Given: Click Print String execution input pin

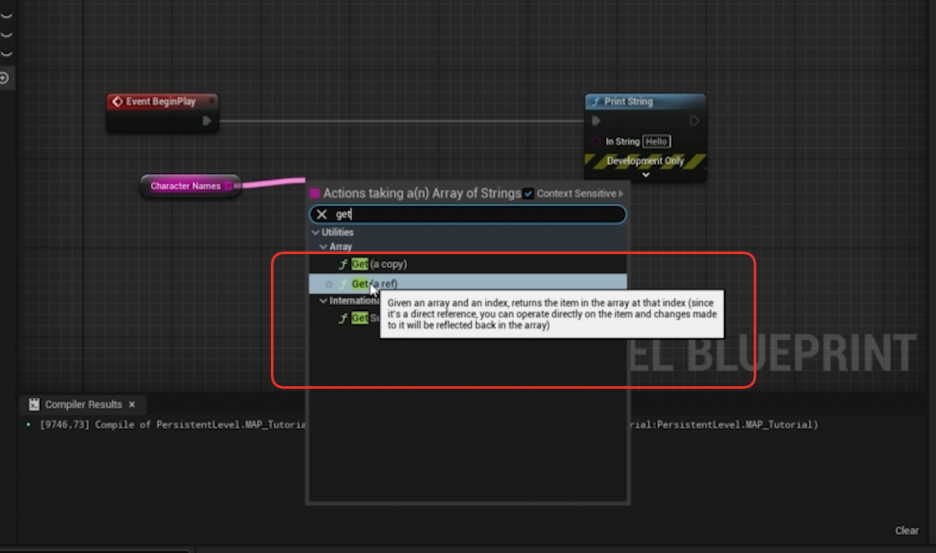Looking at the screenshot, I should 596,121.
